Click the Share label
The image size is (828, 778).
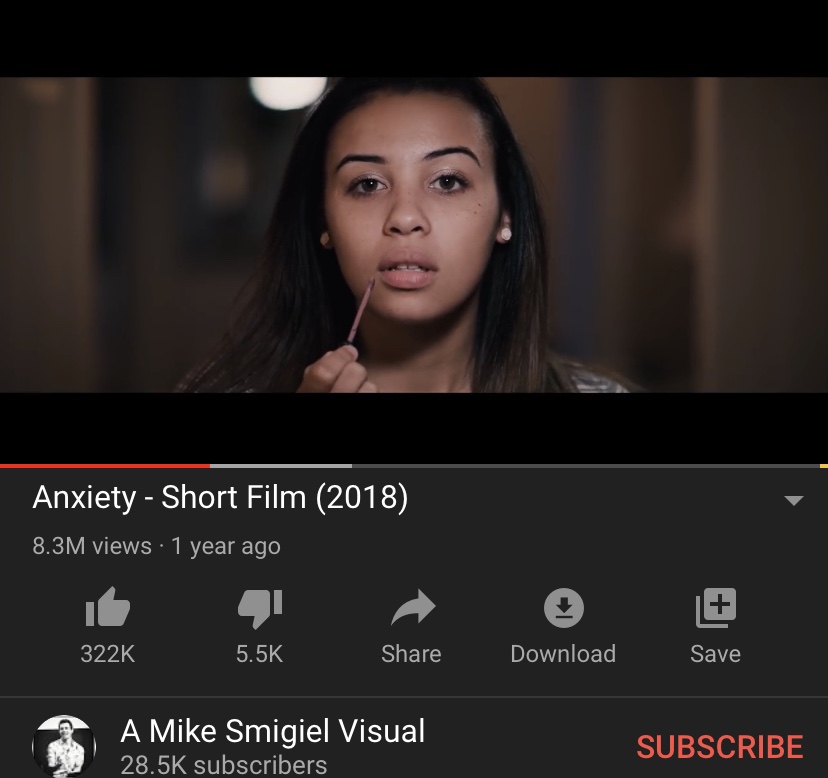pos(411,654)
